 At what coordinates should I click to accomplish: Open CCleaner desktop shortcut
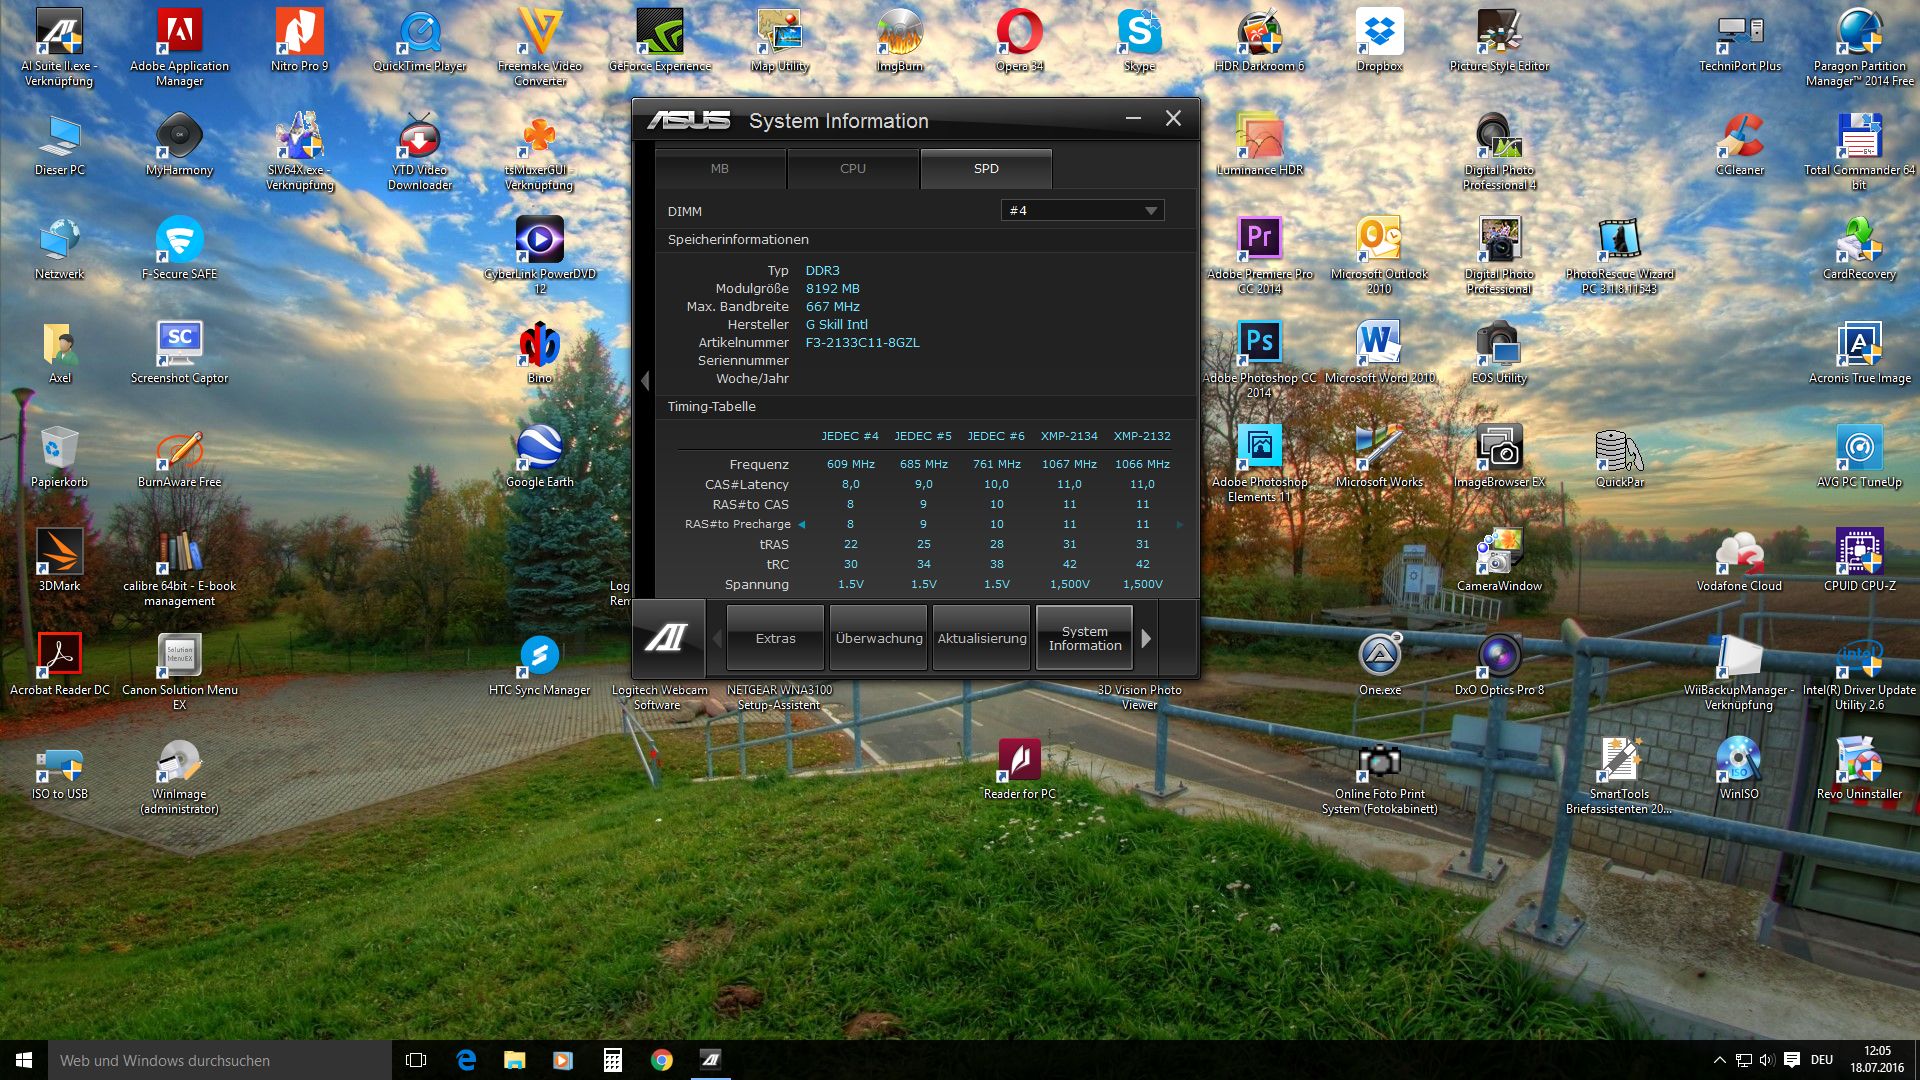click(x=1740, y=137)
